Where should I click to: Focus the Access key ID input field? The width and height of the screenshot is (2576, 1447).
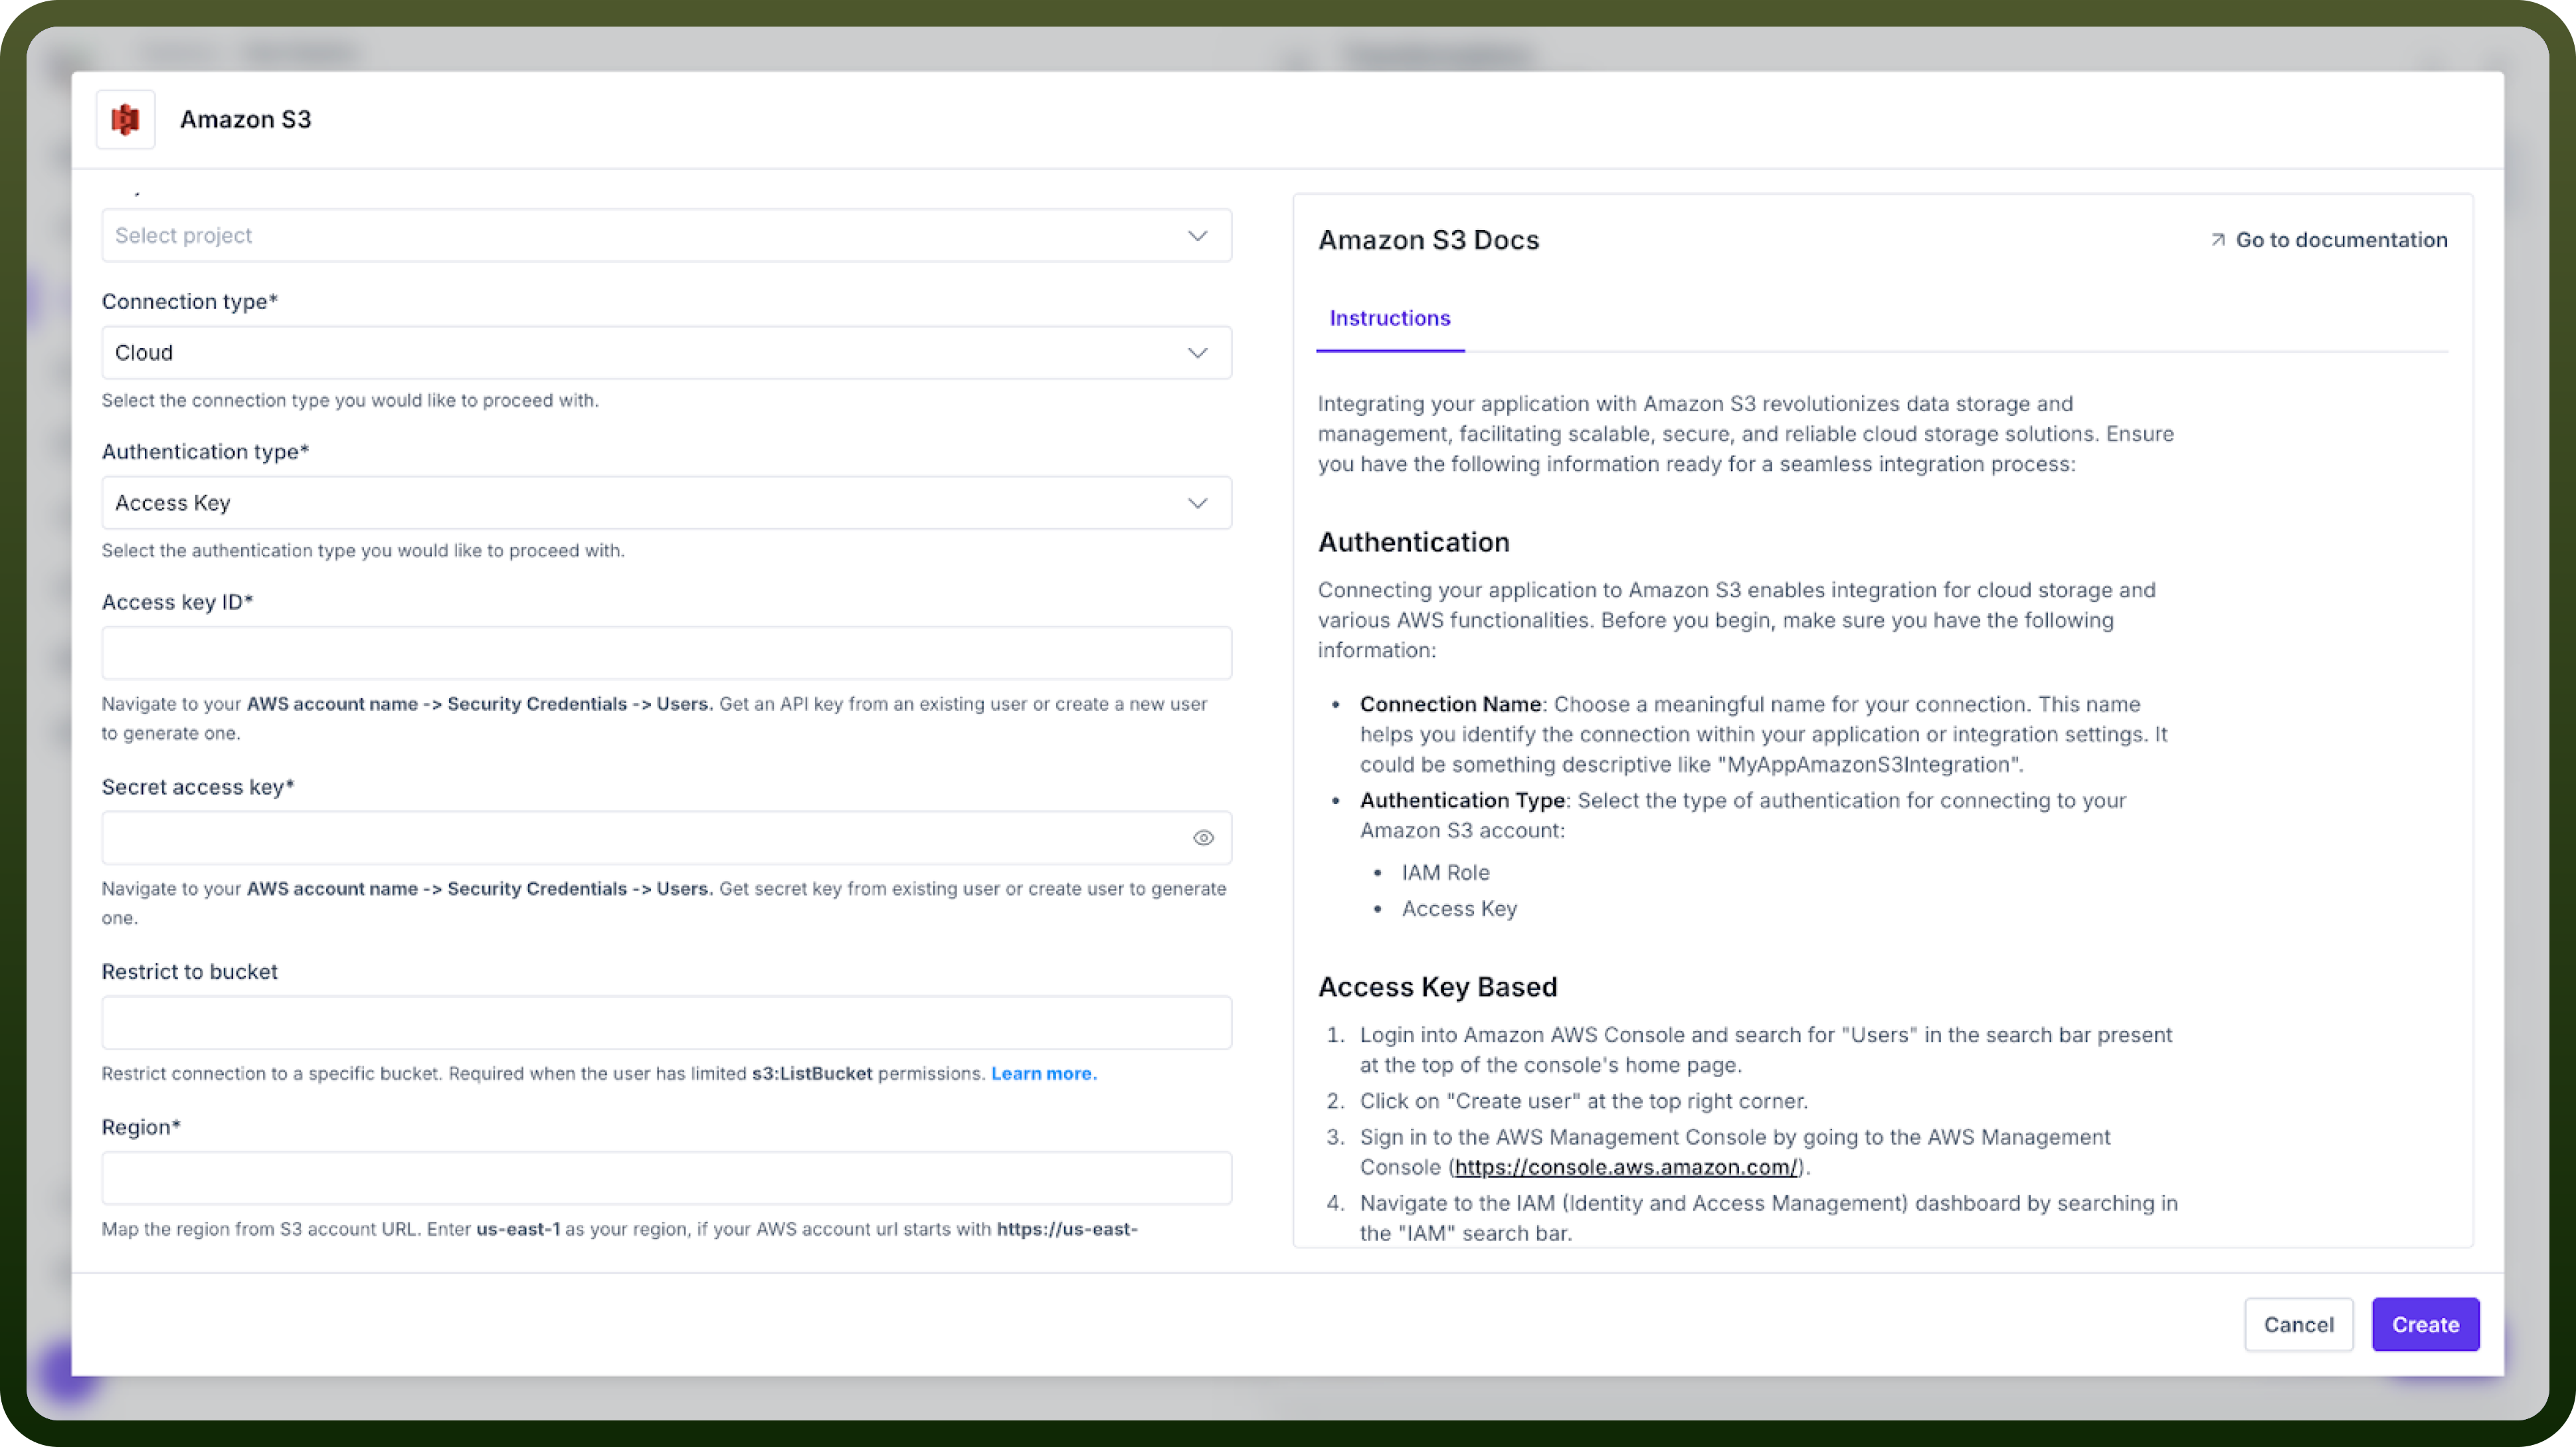(666, 653)
